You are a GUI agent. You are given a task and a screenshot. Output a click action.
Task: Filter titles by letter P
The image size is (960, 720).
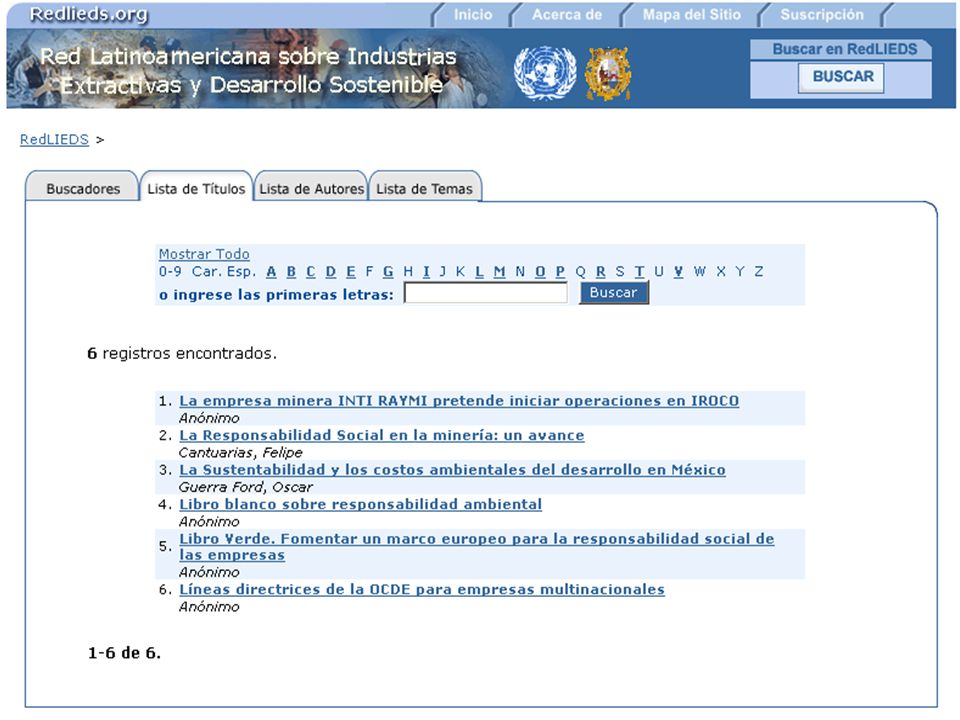coord(560,272)
